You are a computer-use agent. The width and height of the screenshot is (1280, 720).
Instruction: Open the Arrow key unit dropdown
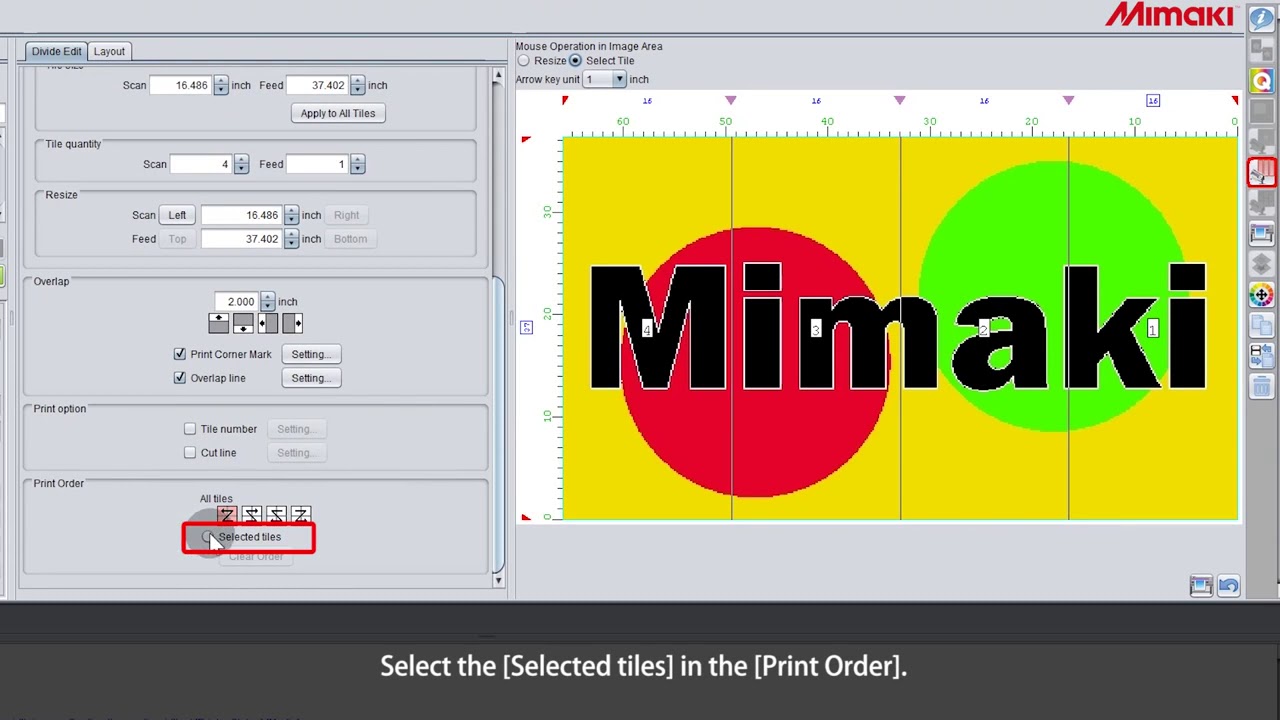pos(620,79)
